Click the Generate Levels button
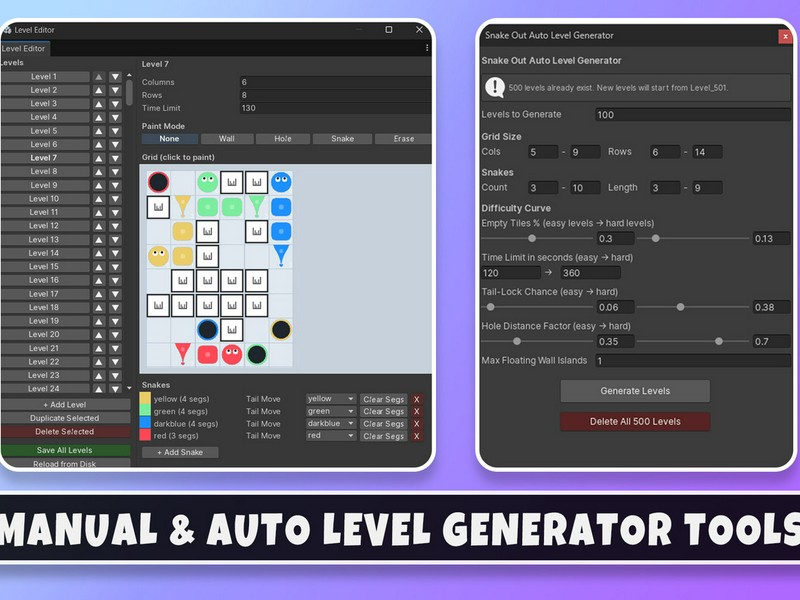 click(635, 391)
